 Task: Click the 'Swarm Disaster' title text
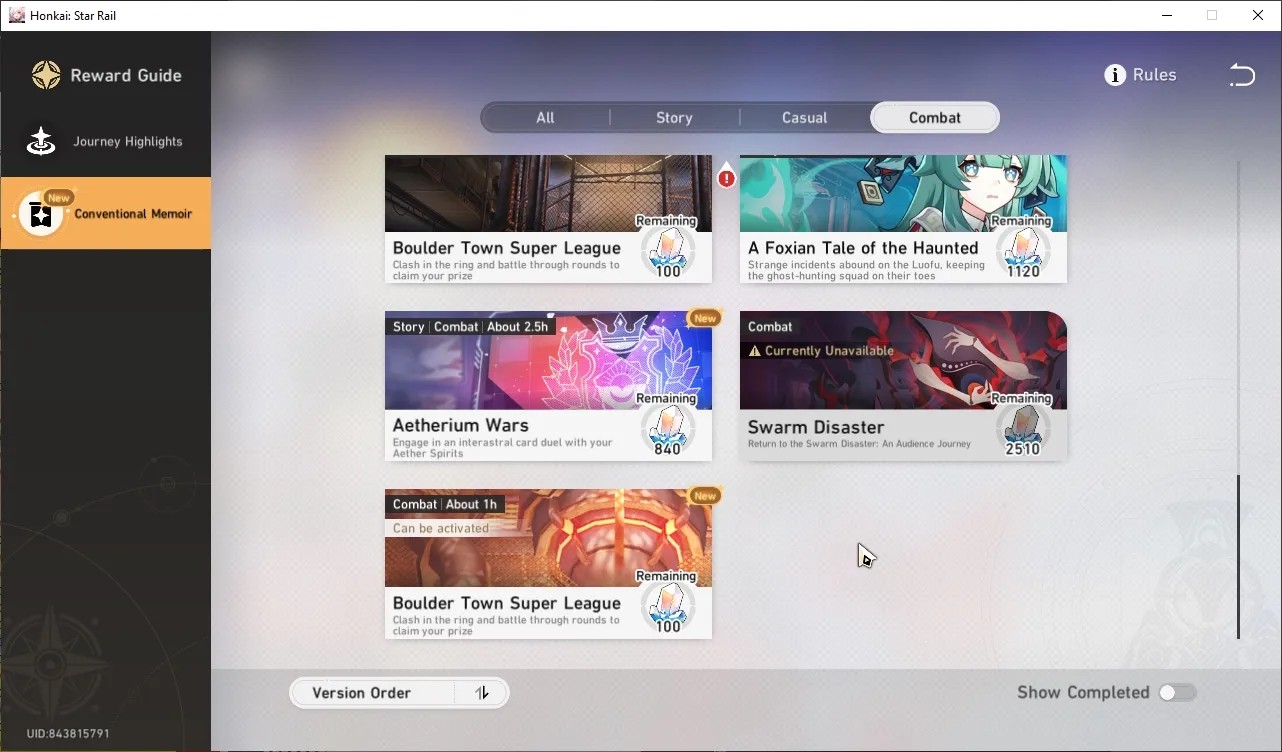coord(816,427)
